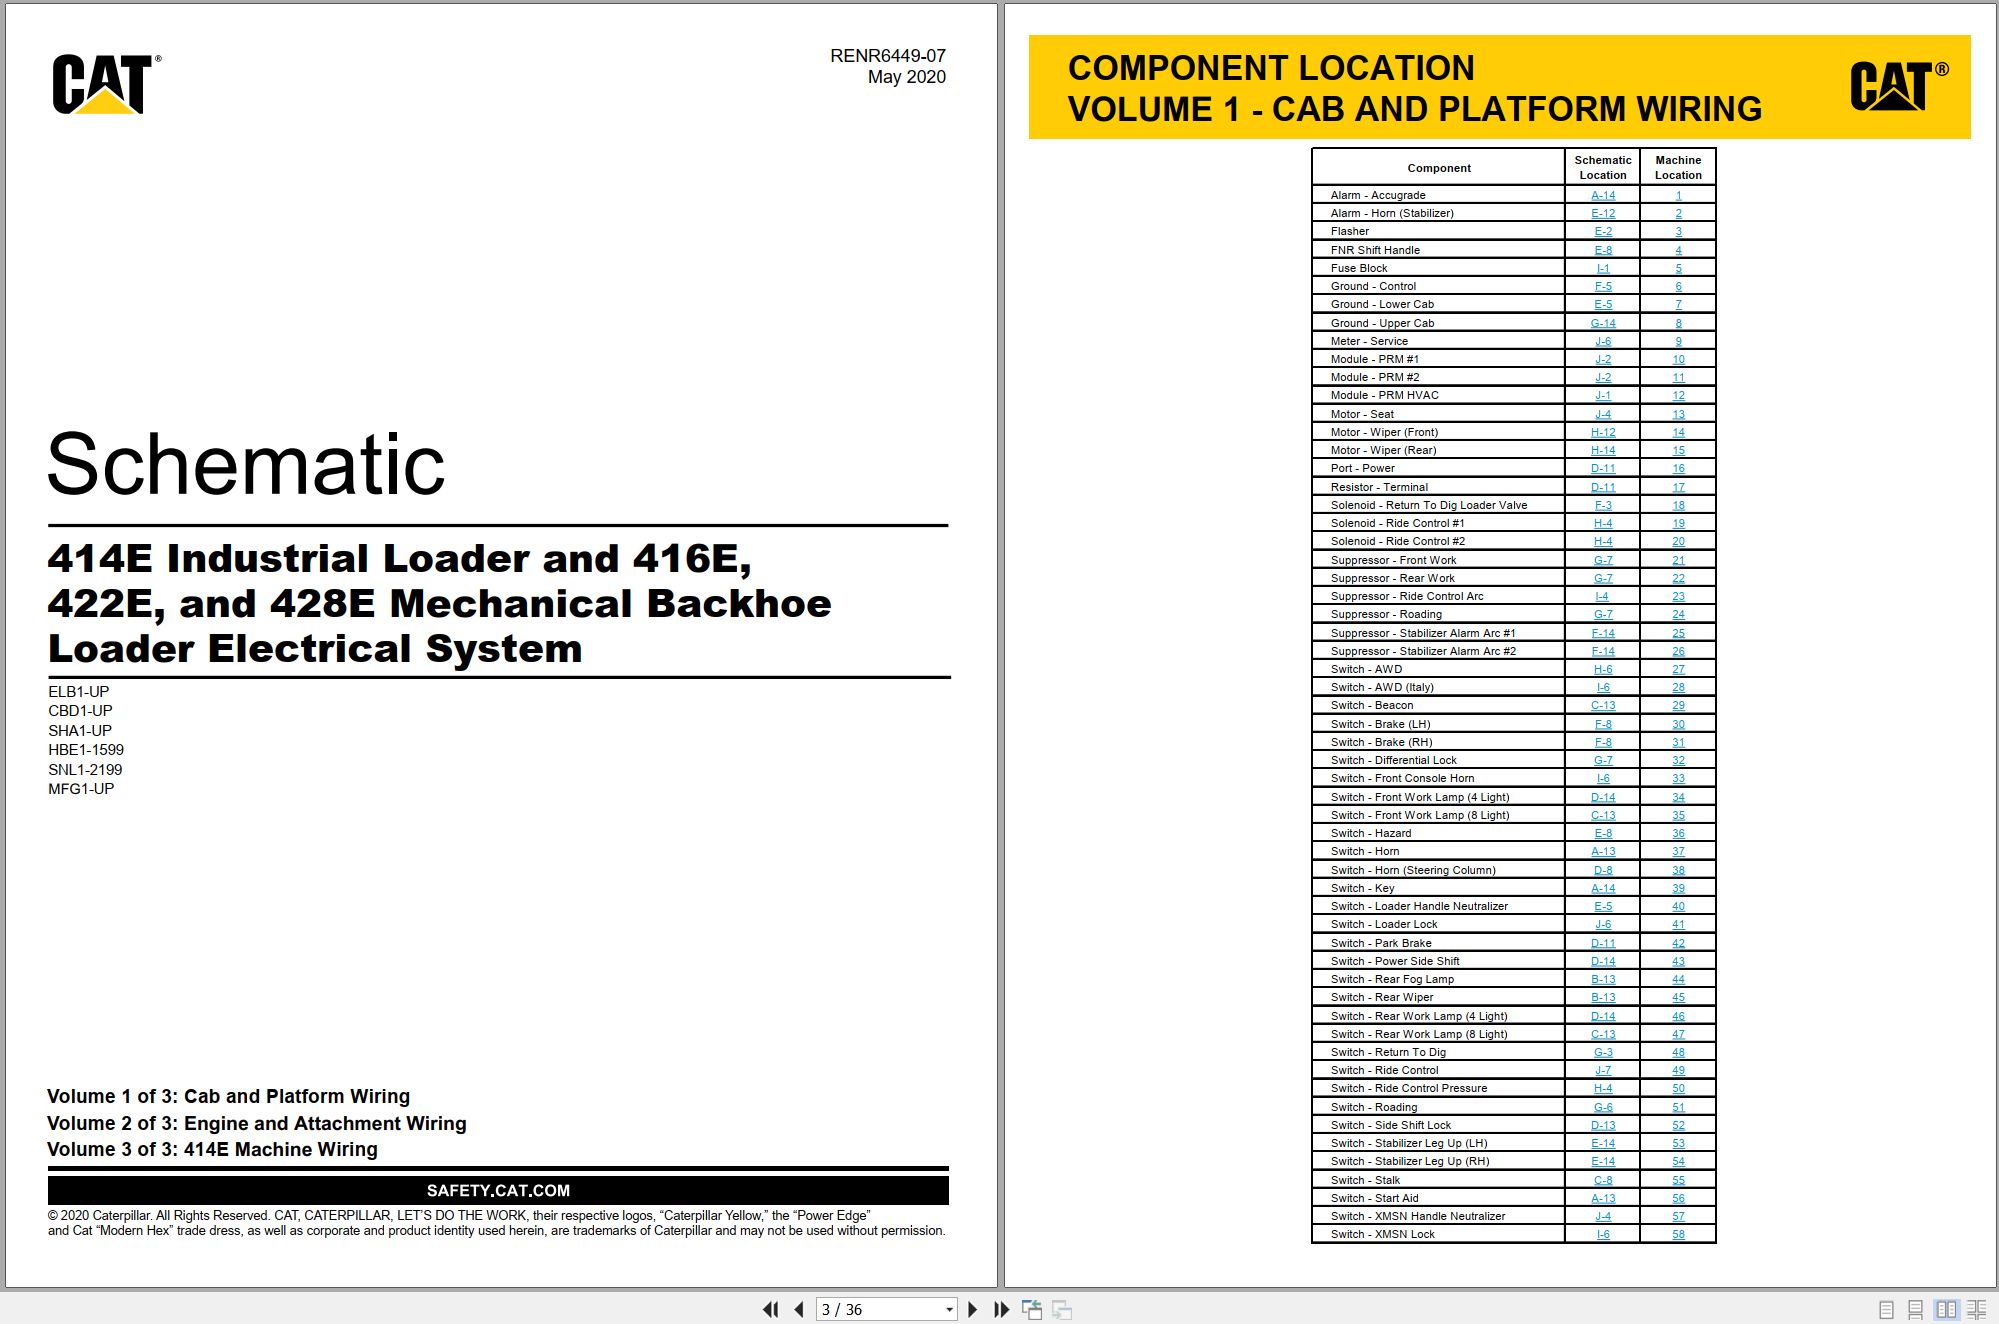
Task: Click machine location 58 for Switch - XMSN Lock
Action: [x=1678, y=1234]
